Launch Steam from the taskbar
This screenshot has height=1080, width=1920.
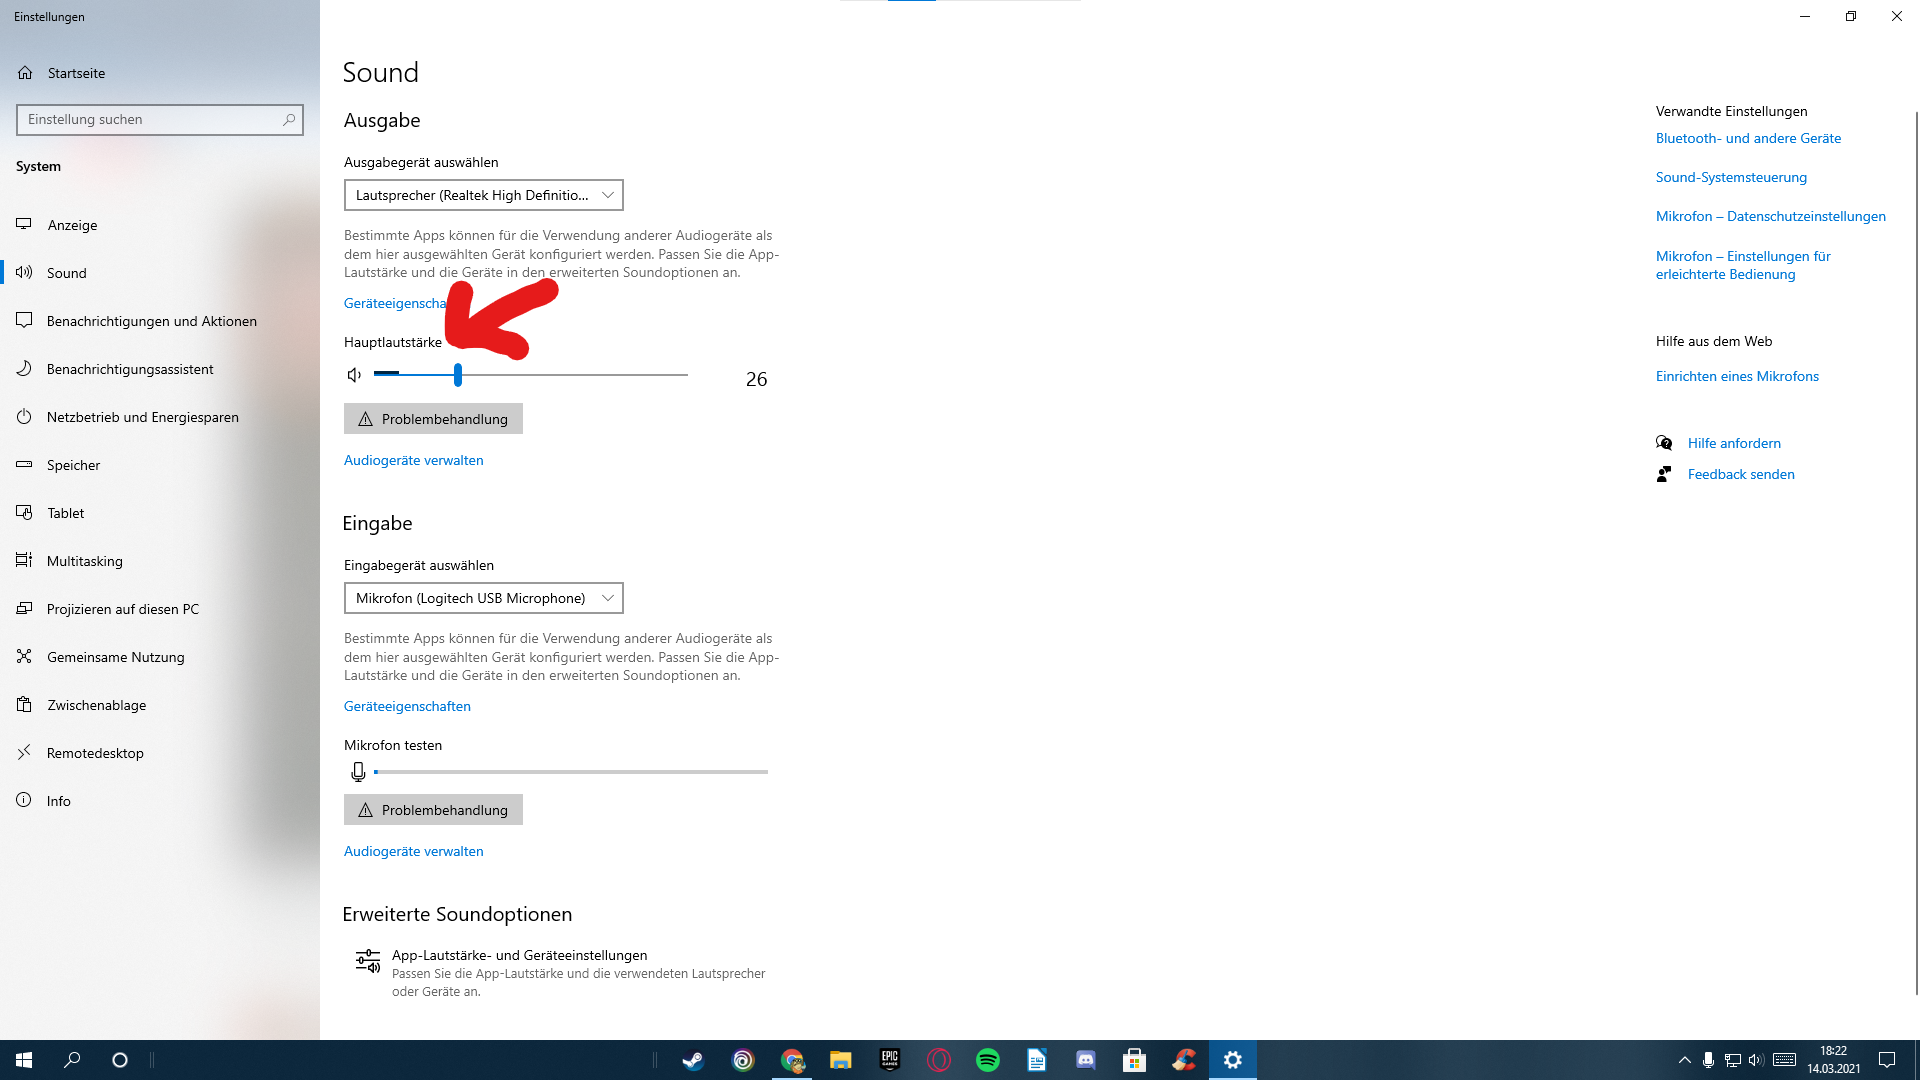coord(693,1060)
